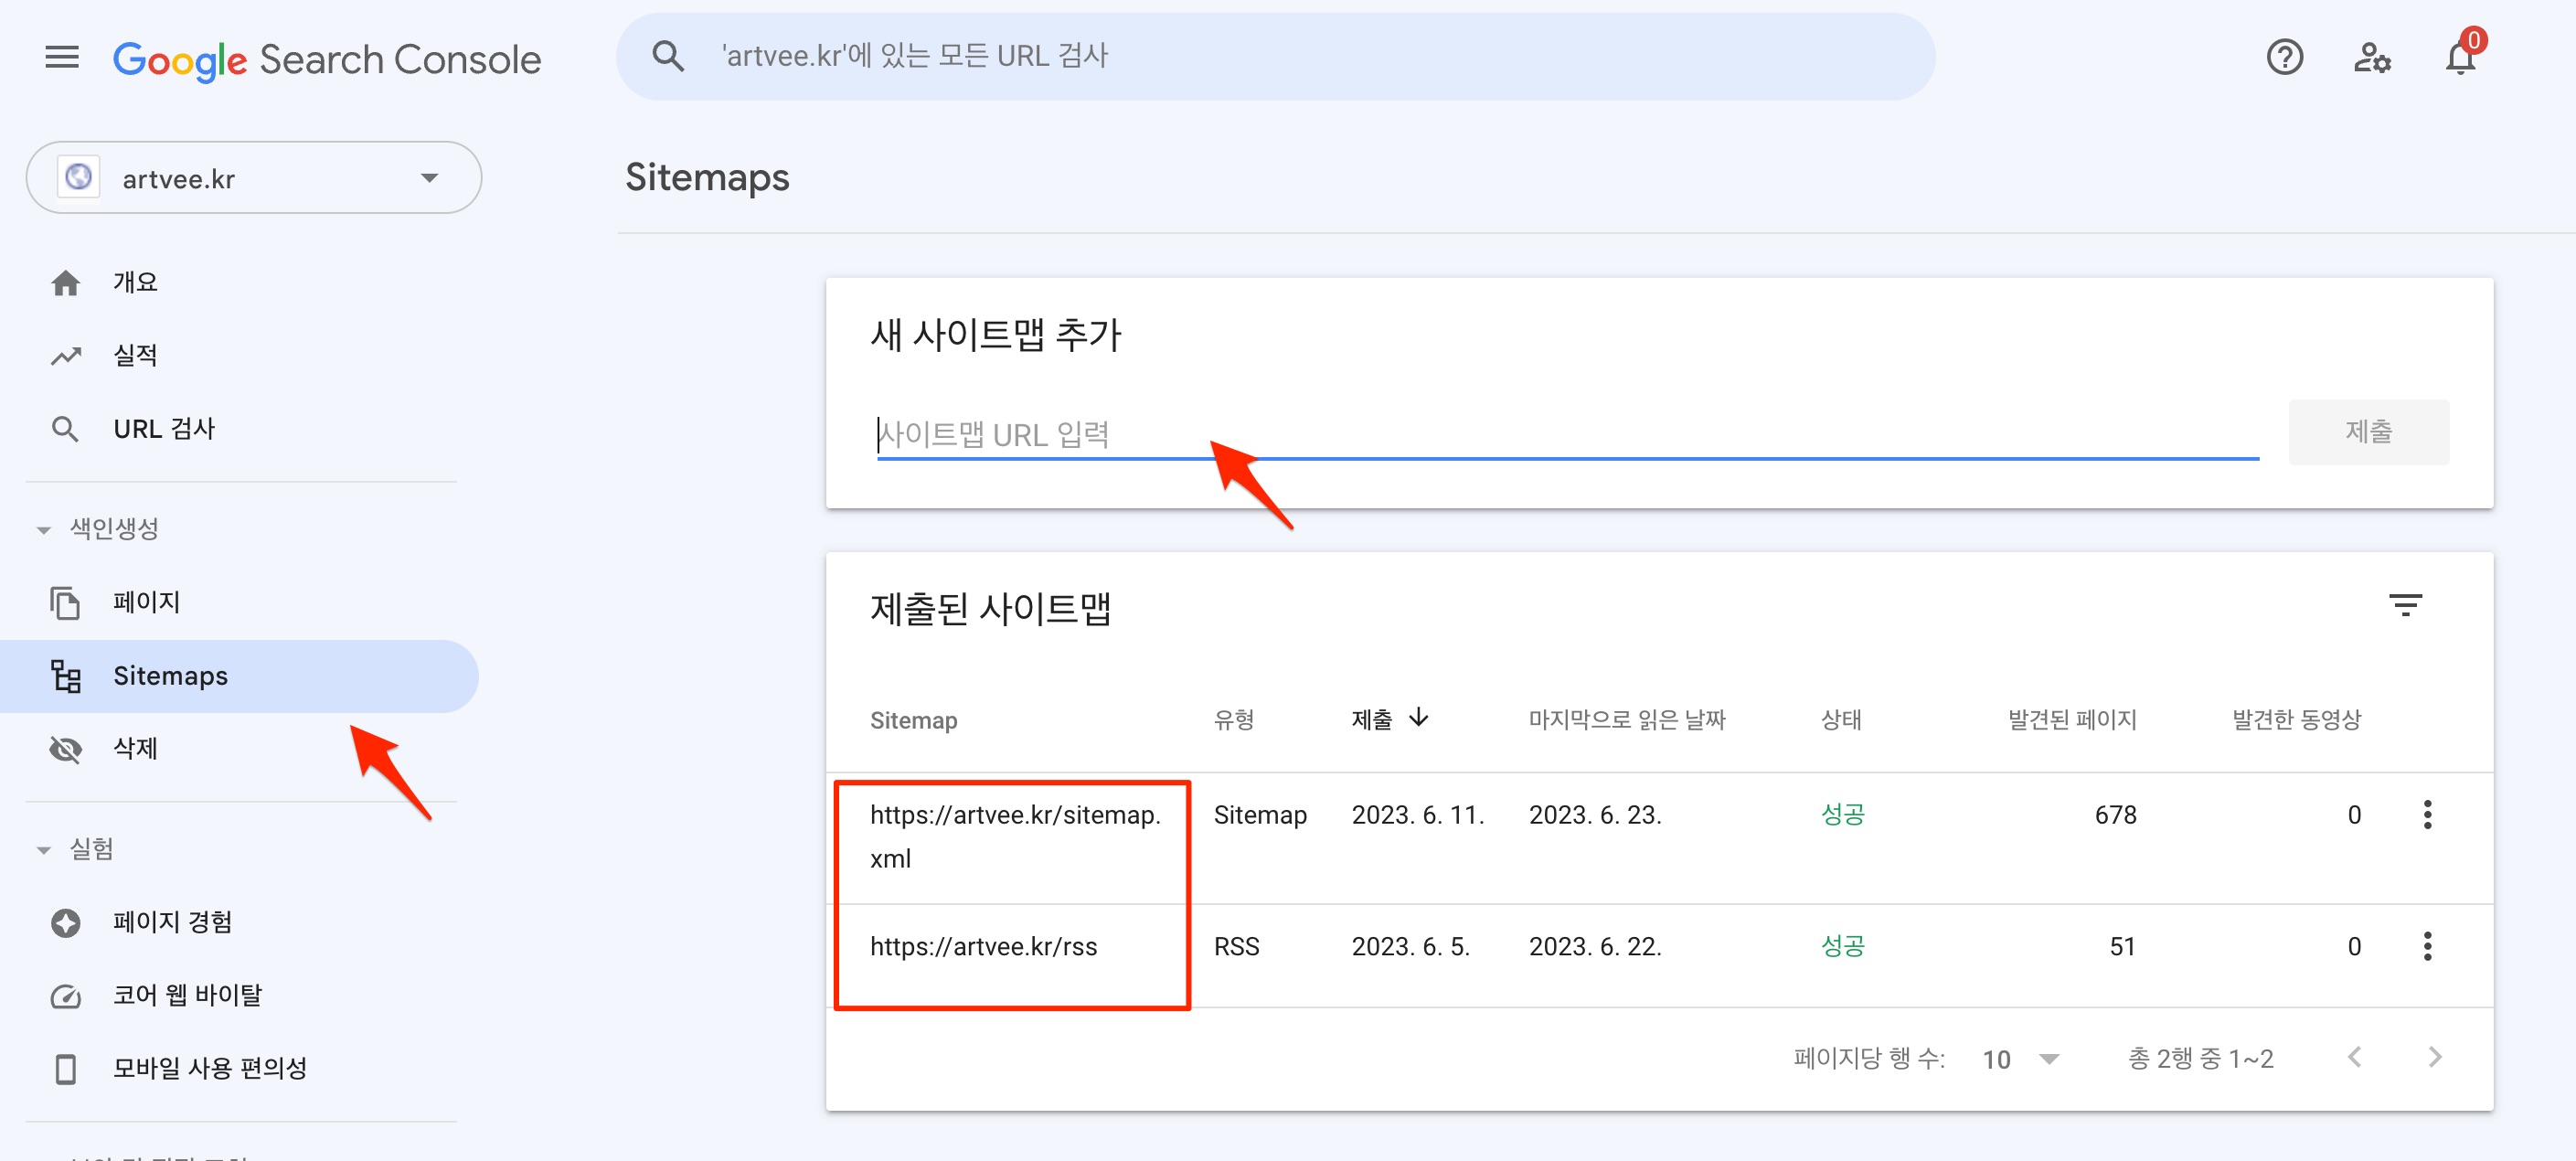Click the filter icon in submitted sitemaps
Viewport: 2576px width, 1161px height.
pyautogui.click(x=2404, y=605)
